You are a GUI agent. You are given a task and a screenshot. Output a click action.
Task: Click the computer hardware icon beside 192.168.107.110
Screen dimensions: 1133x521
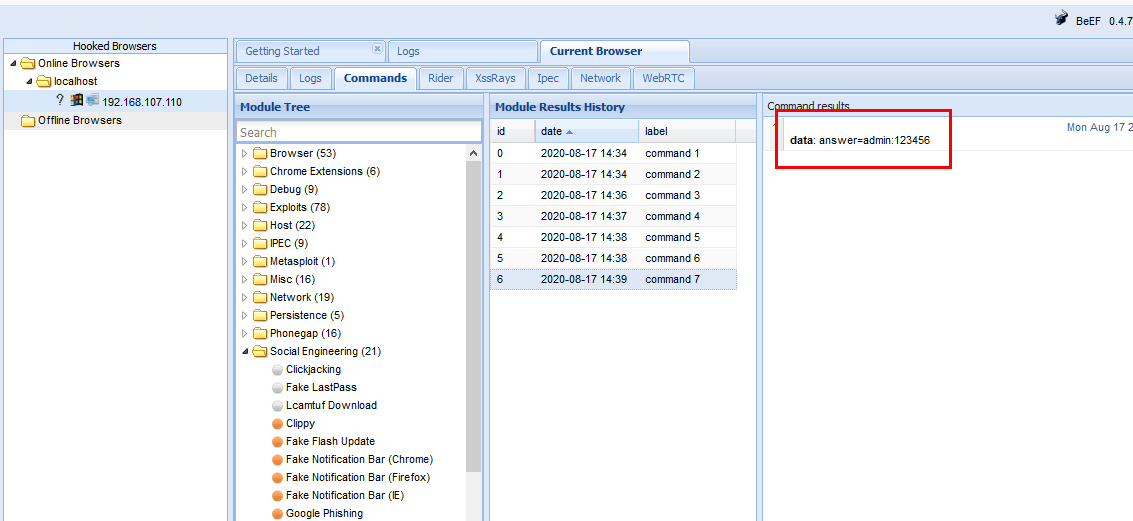click(92, 100)
